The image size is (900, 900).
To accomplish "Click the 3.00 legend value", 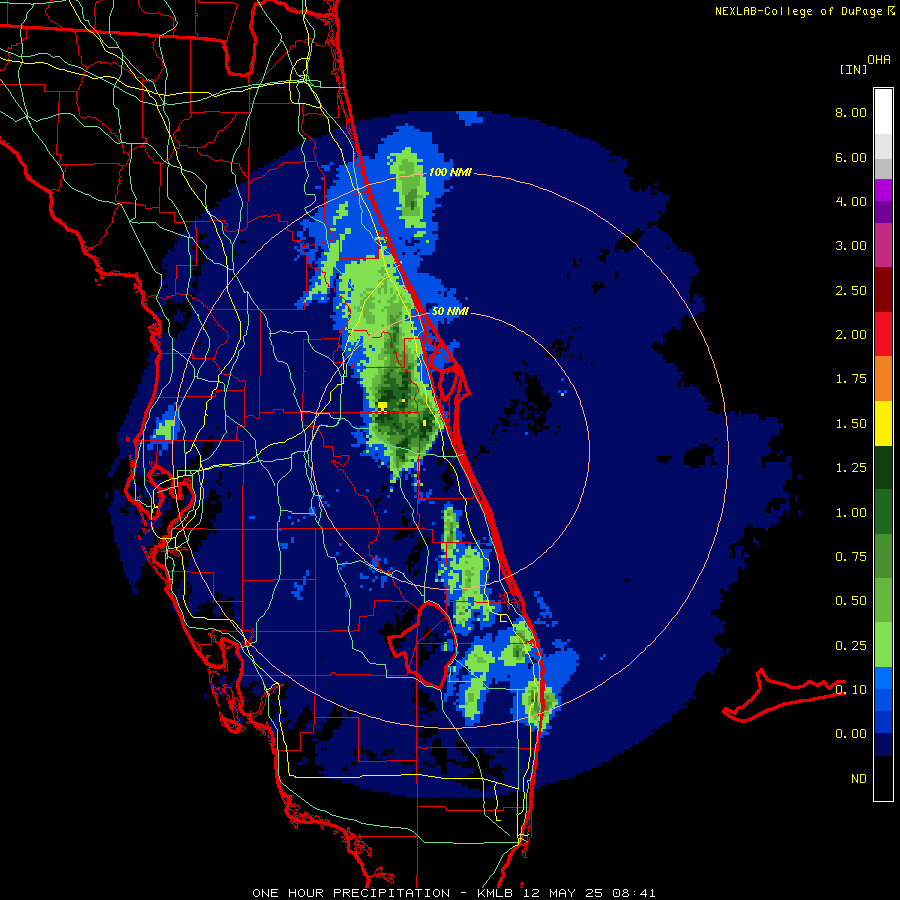I will (851, 246).
